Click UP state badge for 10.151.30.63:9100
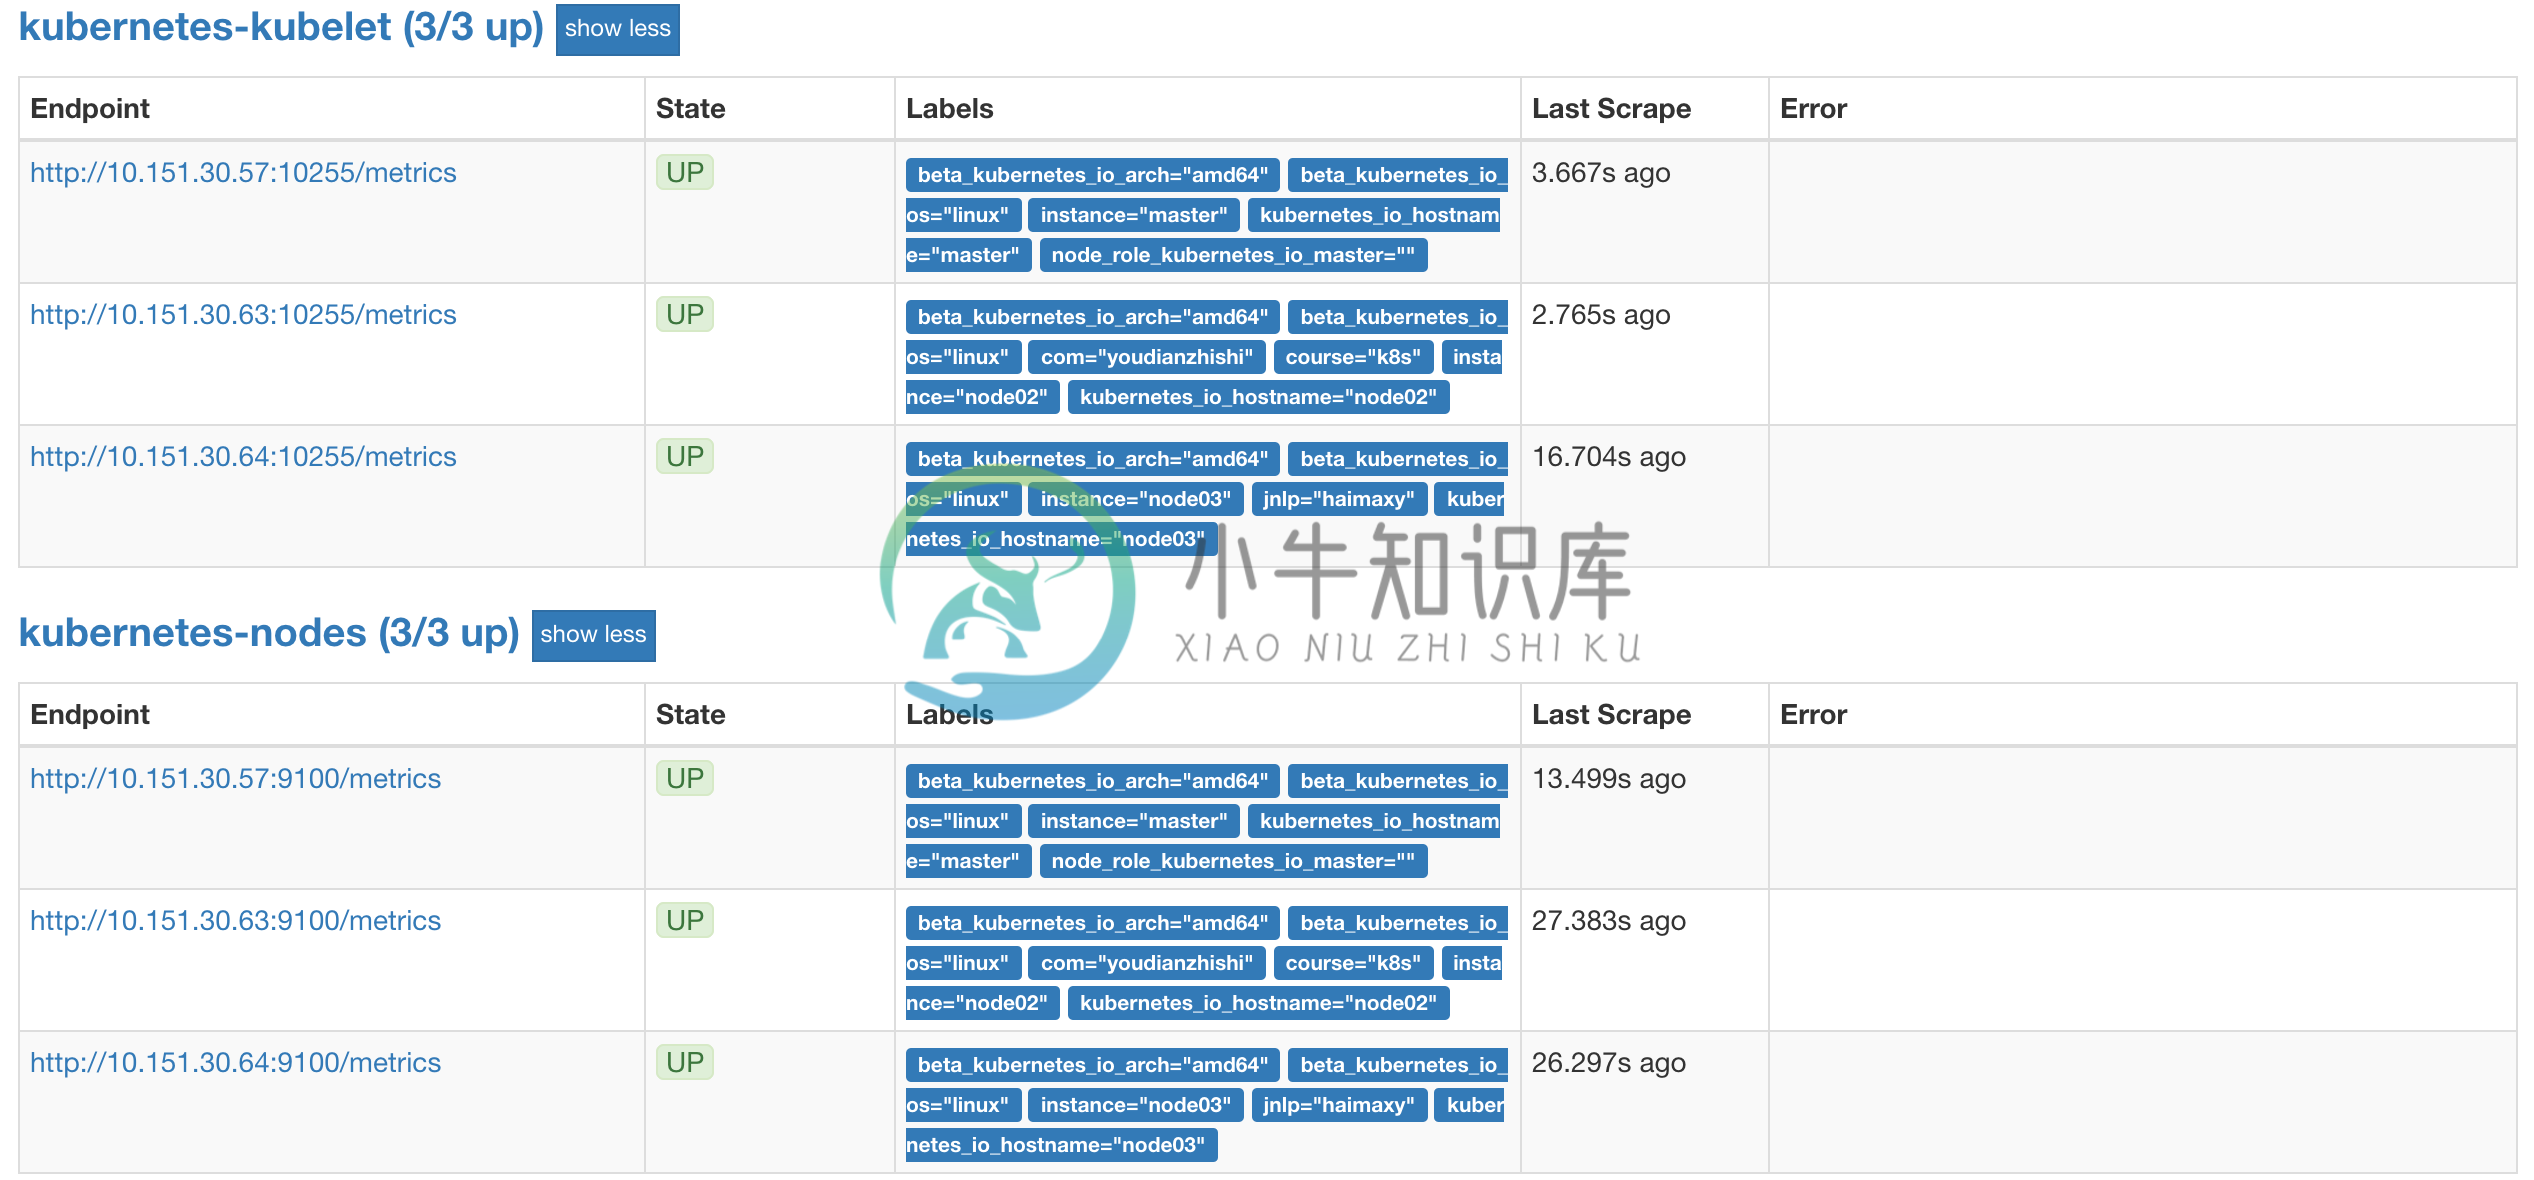Screen dimensions: 2534x1180 point(685,921)
